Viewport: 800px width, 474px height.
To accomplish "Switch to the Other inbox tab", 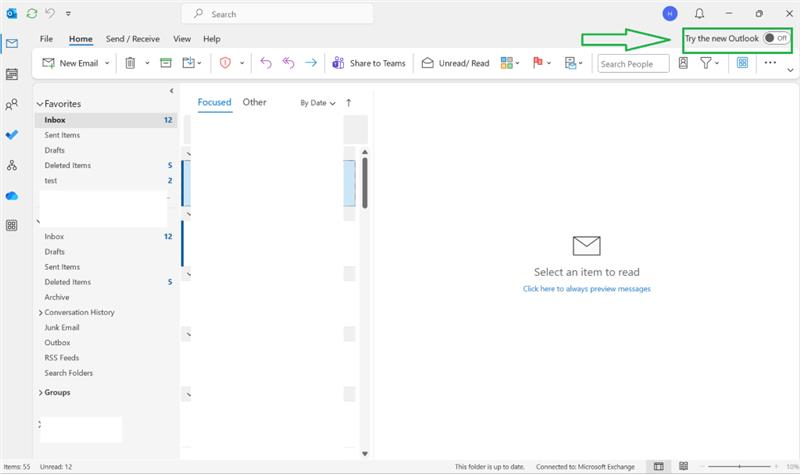I will pyautogui.click(x=254, y=102).
